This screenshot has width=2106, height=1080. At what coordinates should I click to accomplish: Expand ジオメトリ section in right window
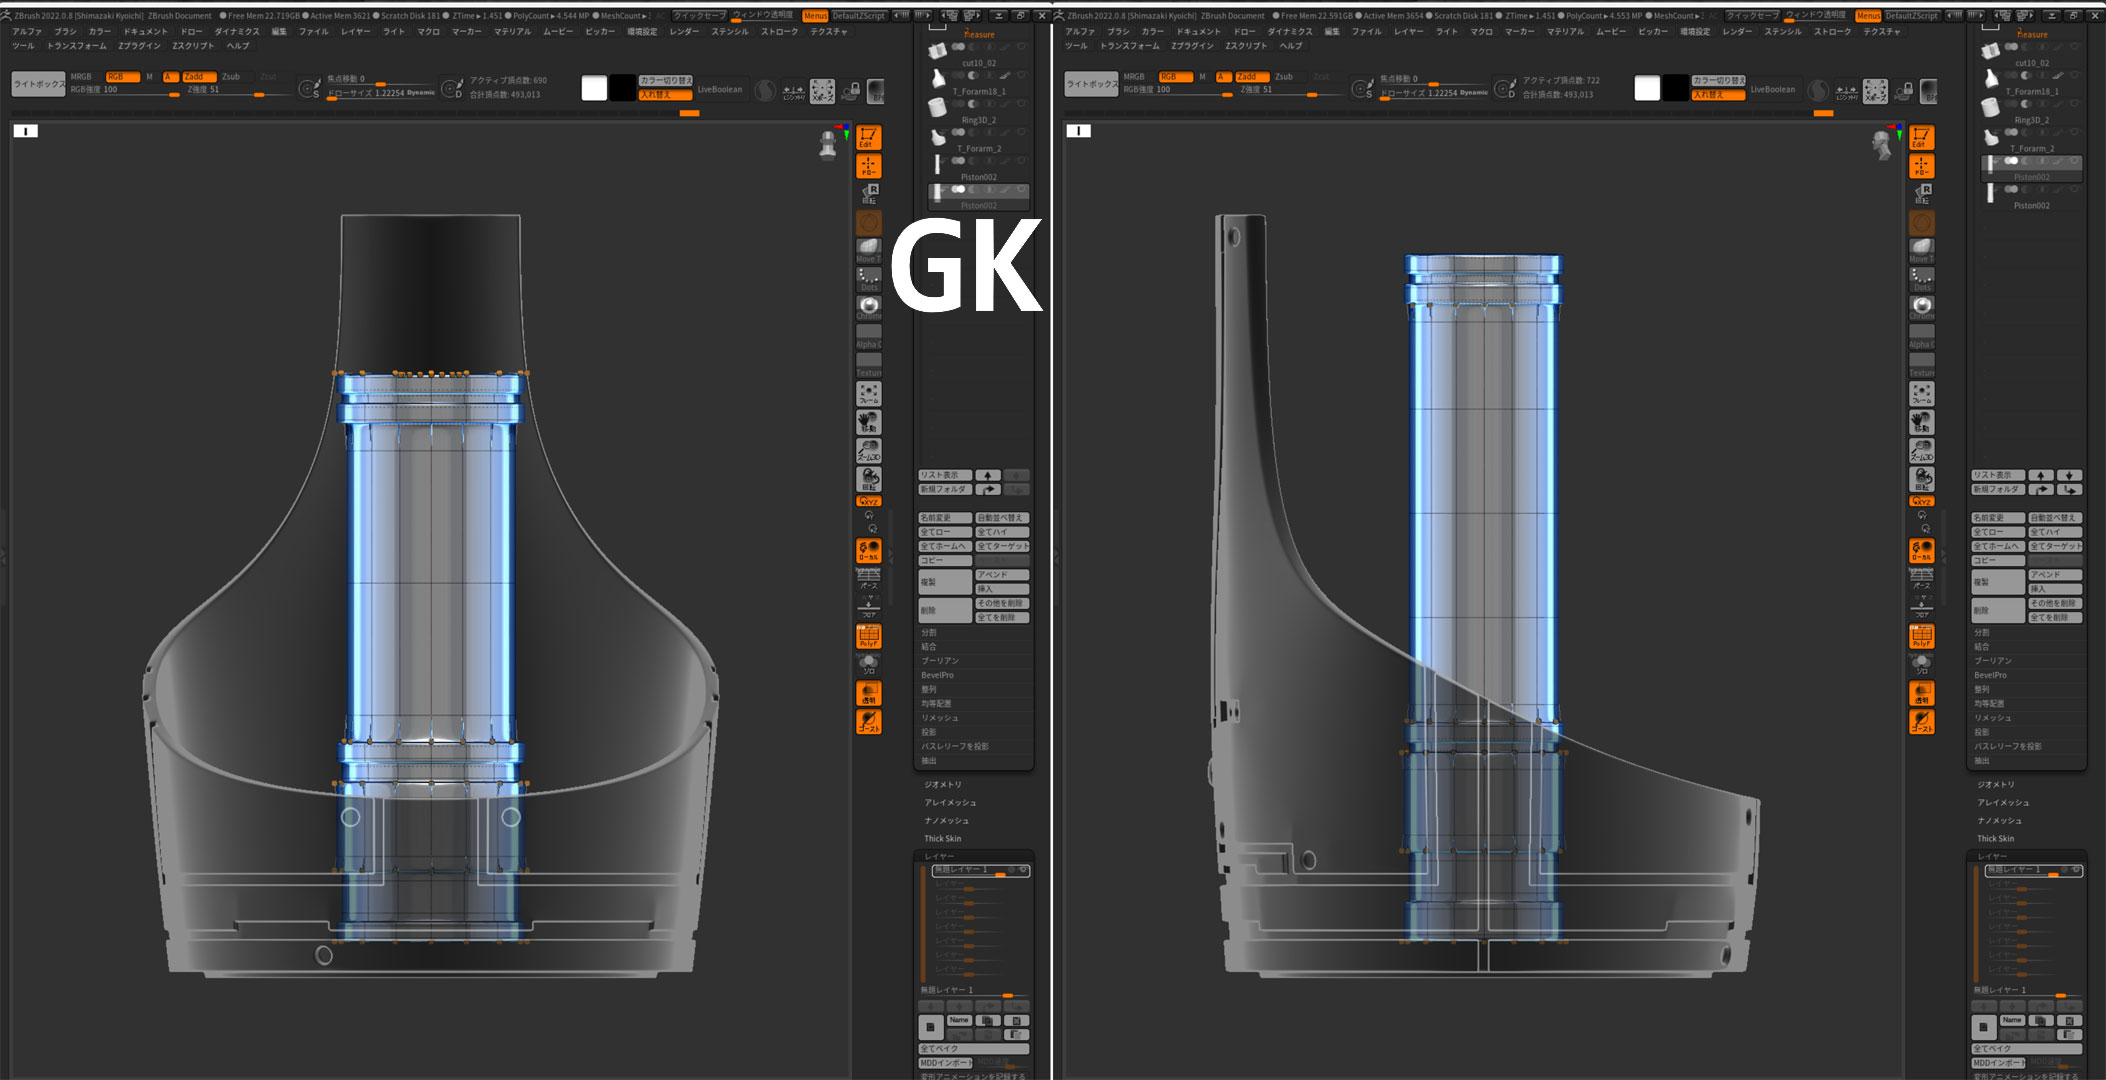point(1995,785)
